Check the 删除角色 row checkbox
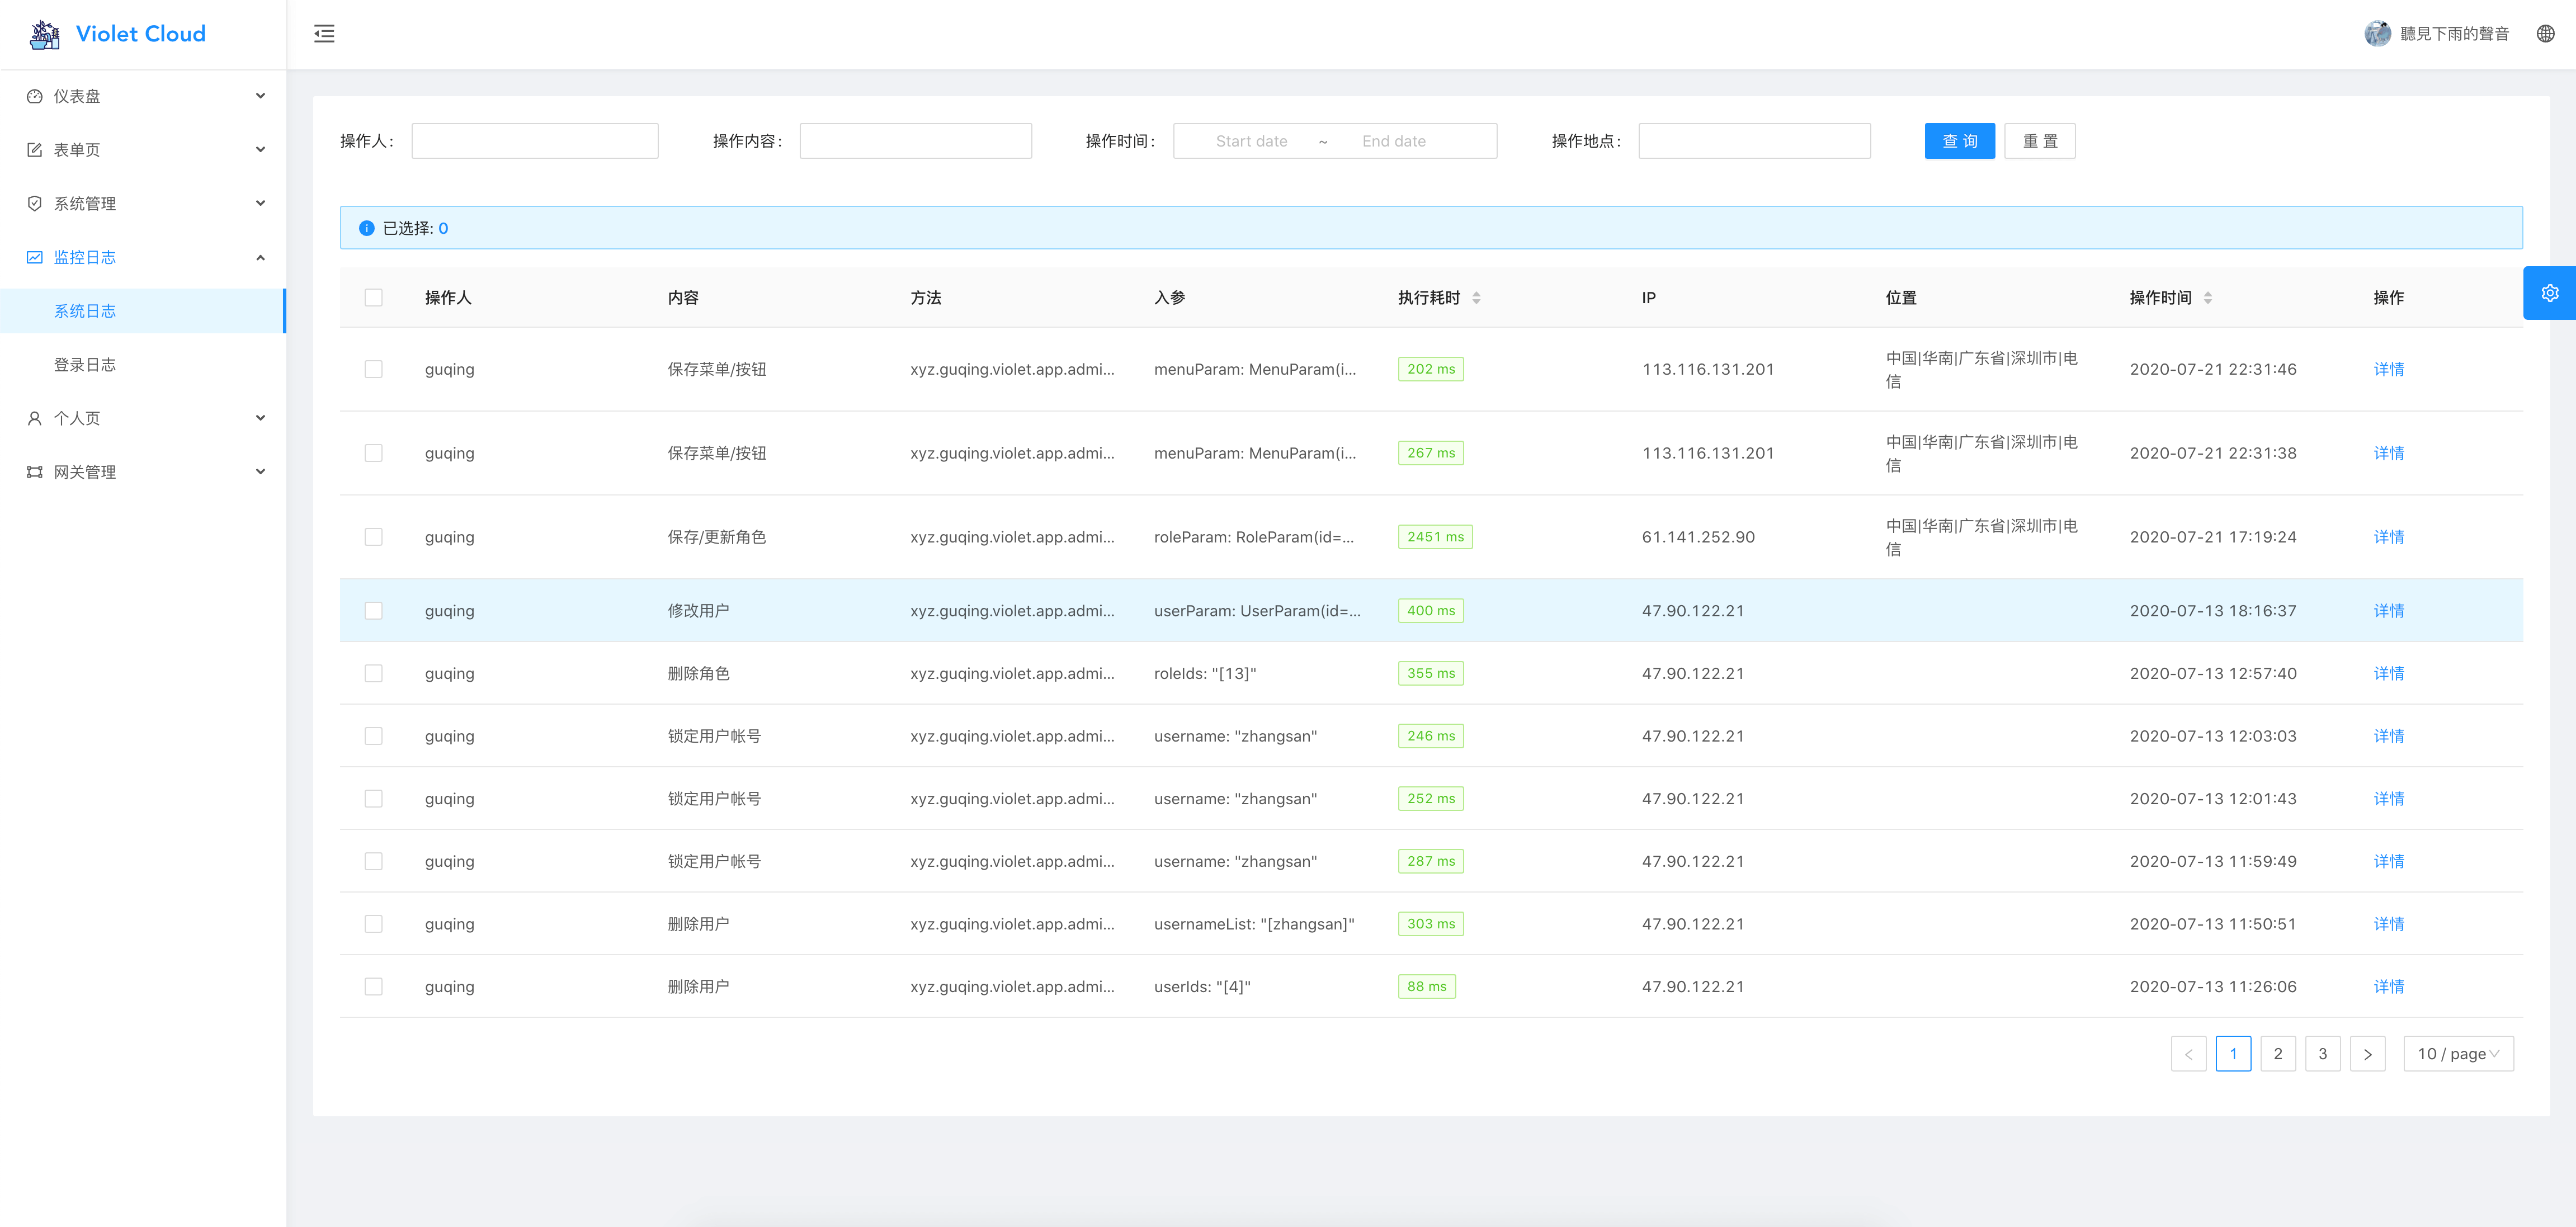The width and height of the screenshot is (2576, 1227). coord(373,674)
